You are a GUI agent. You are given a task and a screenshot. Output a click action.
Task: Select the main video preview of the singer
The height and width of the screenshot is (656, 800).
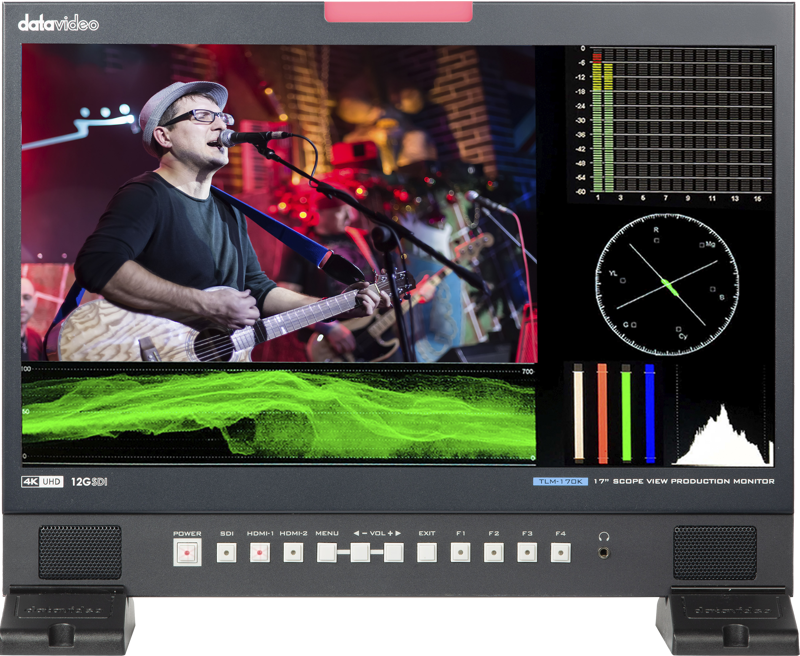point(279,203)
